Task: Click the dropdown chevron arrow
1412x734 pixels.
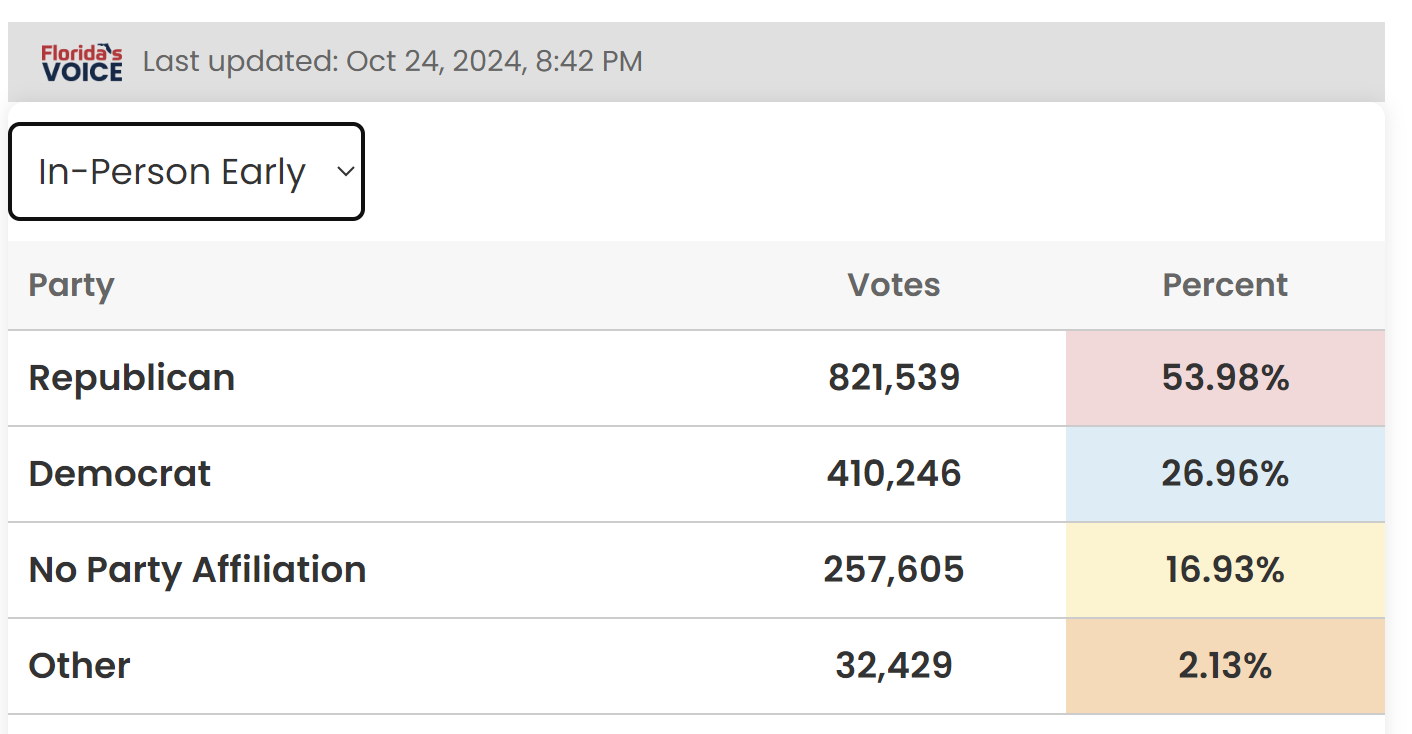Action: pos(345,172)
